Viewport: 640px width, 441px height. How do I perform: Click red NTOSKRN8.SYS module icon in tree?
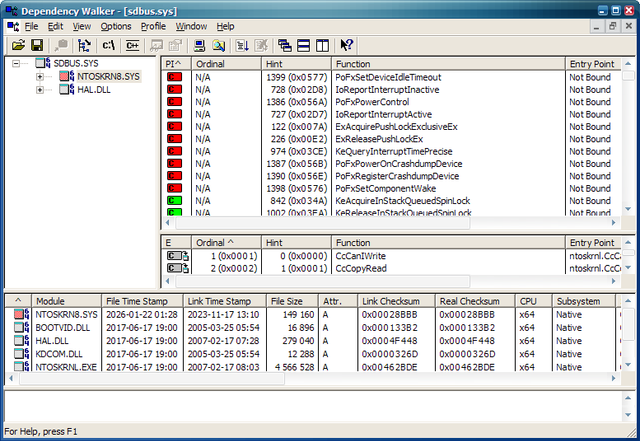tap(67, 76)
